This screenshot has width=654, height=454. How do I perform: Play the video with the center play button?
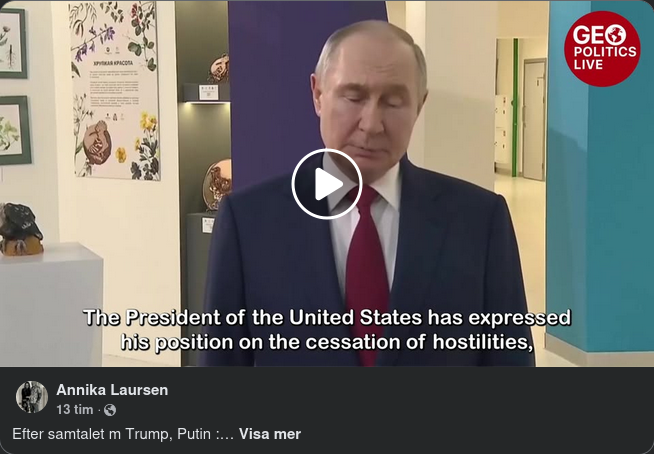[327, 184]
